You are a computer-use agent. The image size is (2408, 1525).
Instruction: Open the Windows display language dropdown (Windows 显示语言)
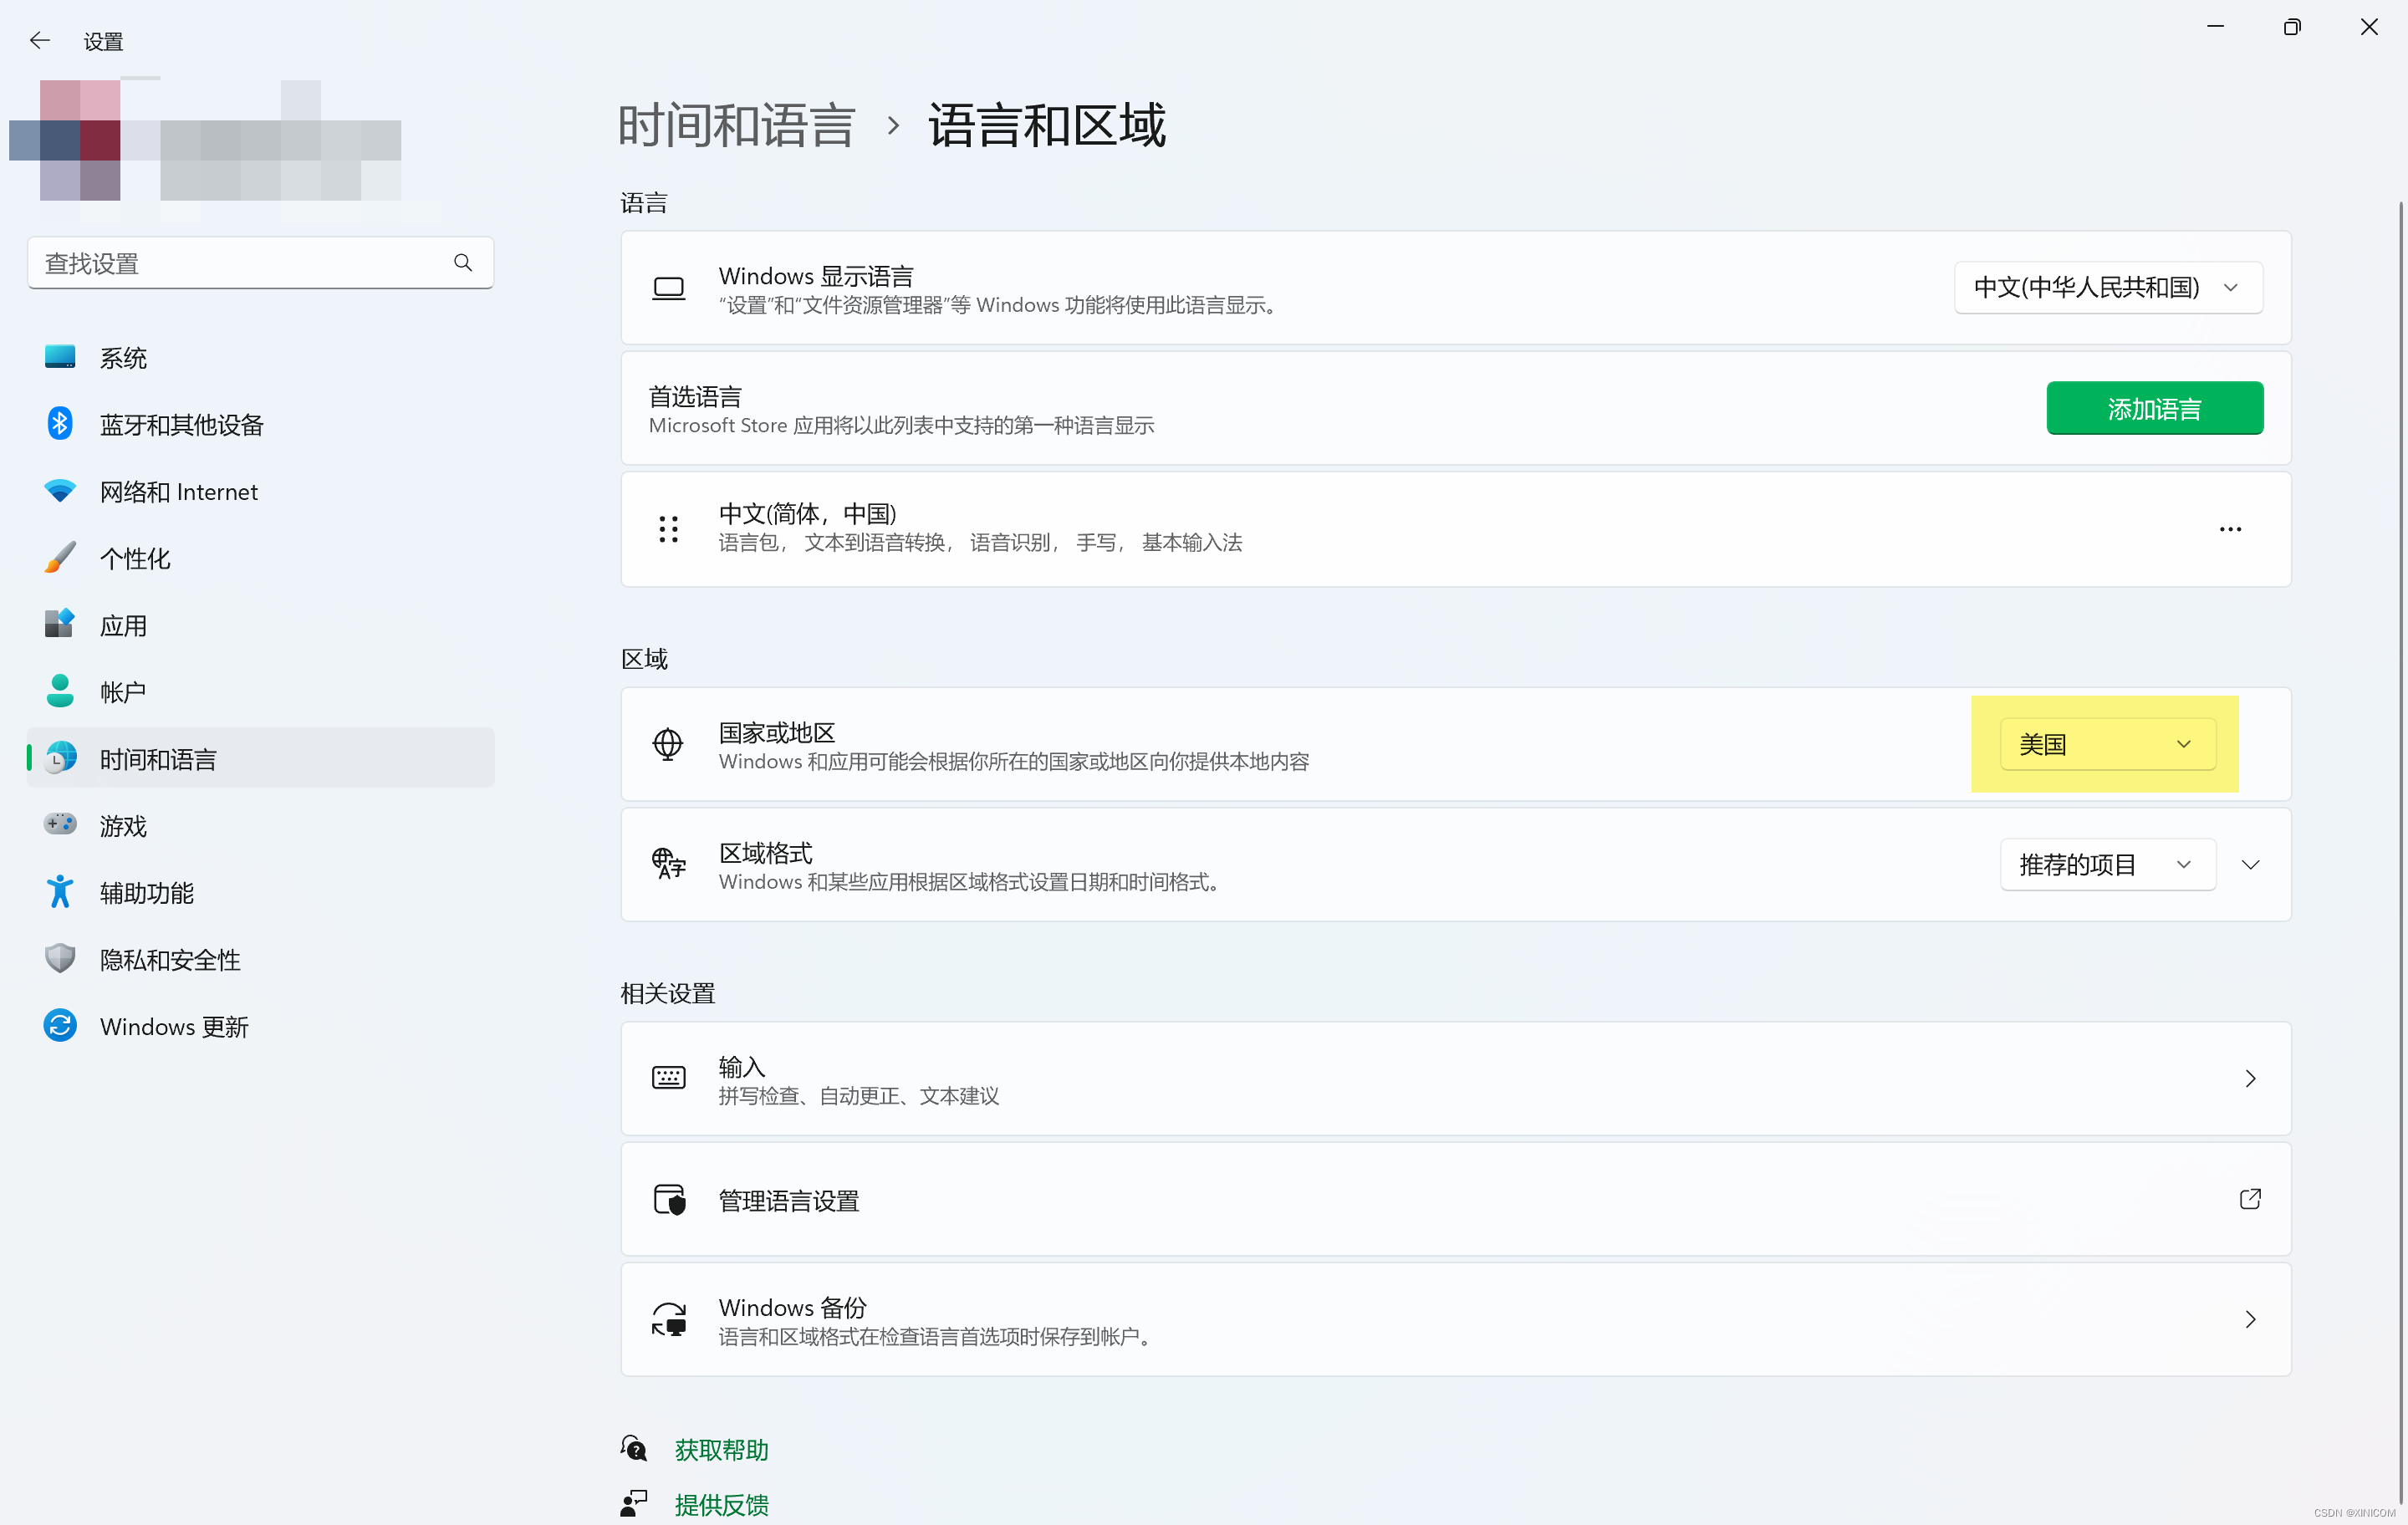(x=2107, y=287)
